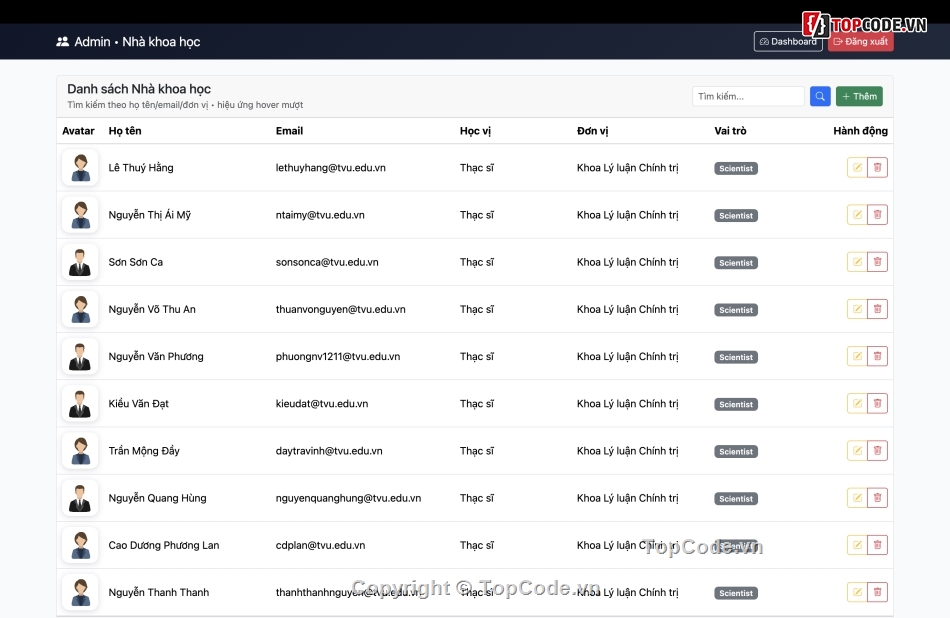
Task: Click email thuanvonguyen@tvu.edu.vn
Action: [x=340, y=310]
